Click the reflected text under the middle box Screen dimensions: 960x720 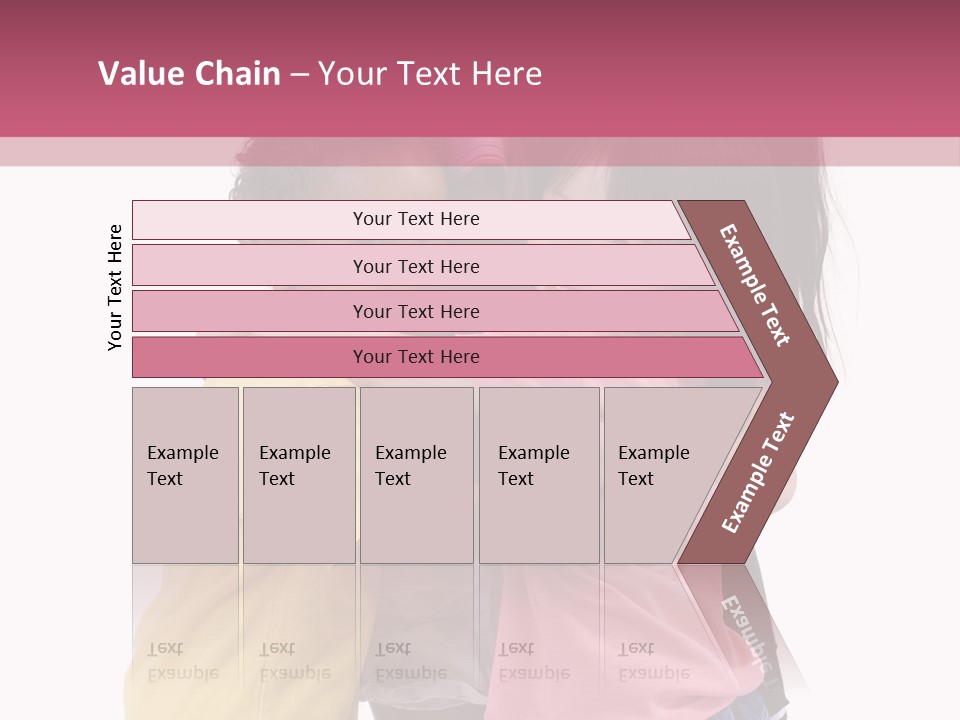coord(411,661)
